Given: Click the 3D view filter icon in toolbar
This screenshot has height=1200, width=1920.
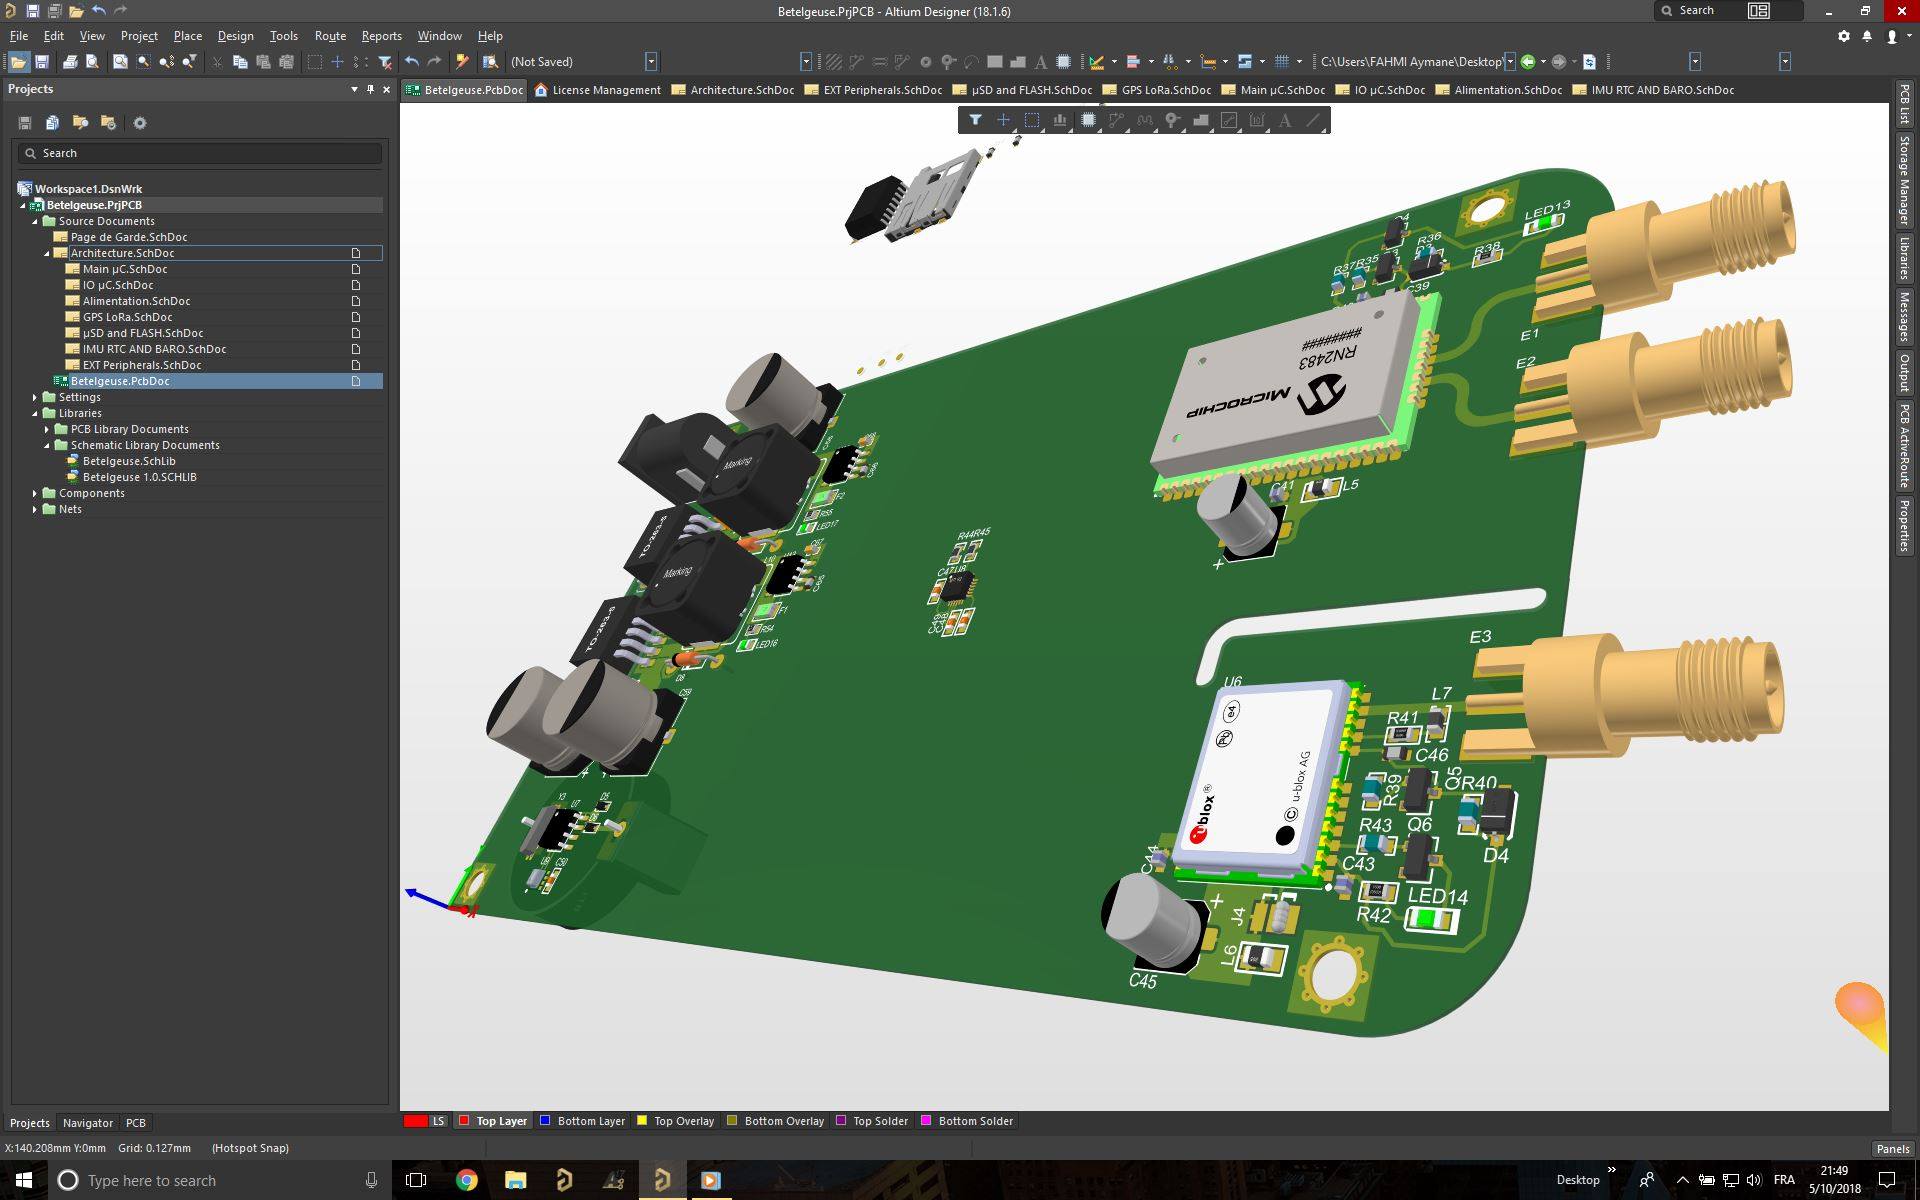Looking at the screenshot, I should [976, 120].
